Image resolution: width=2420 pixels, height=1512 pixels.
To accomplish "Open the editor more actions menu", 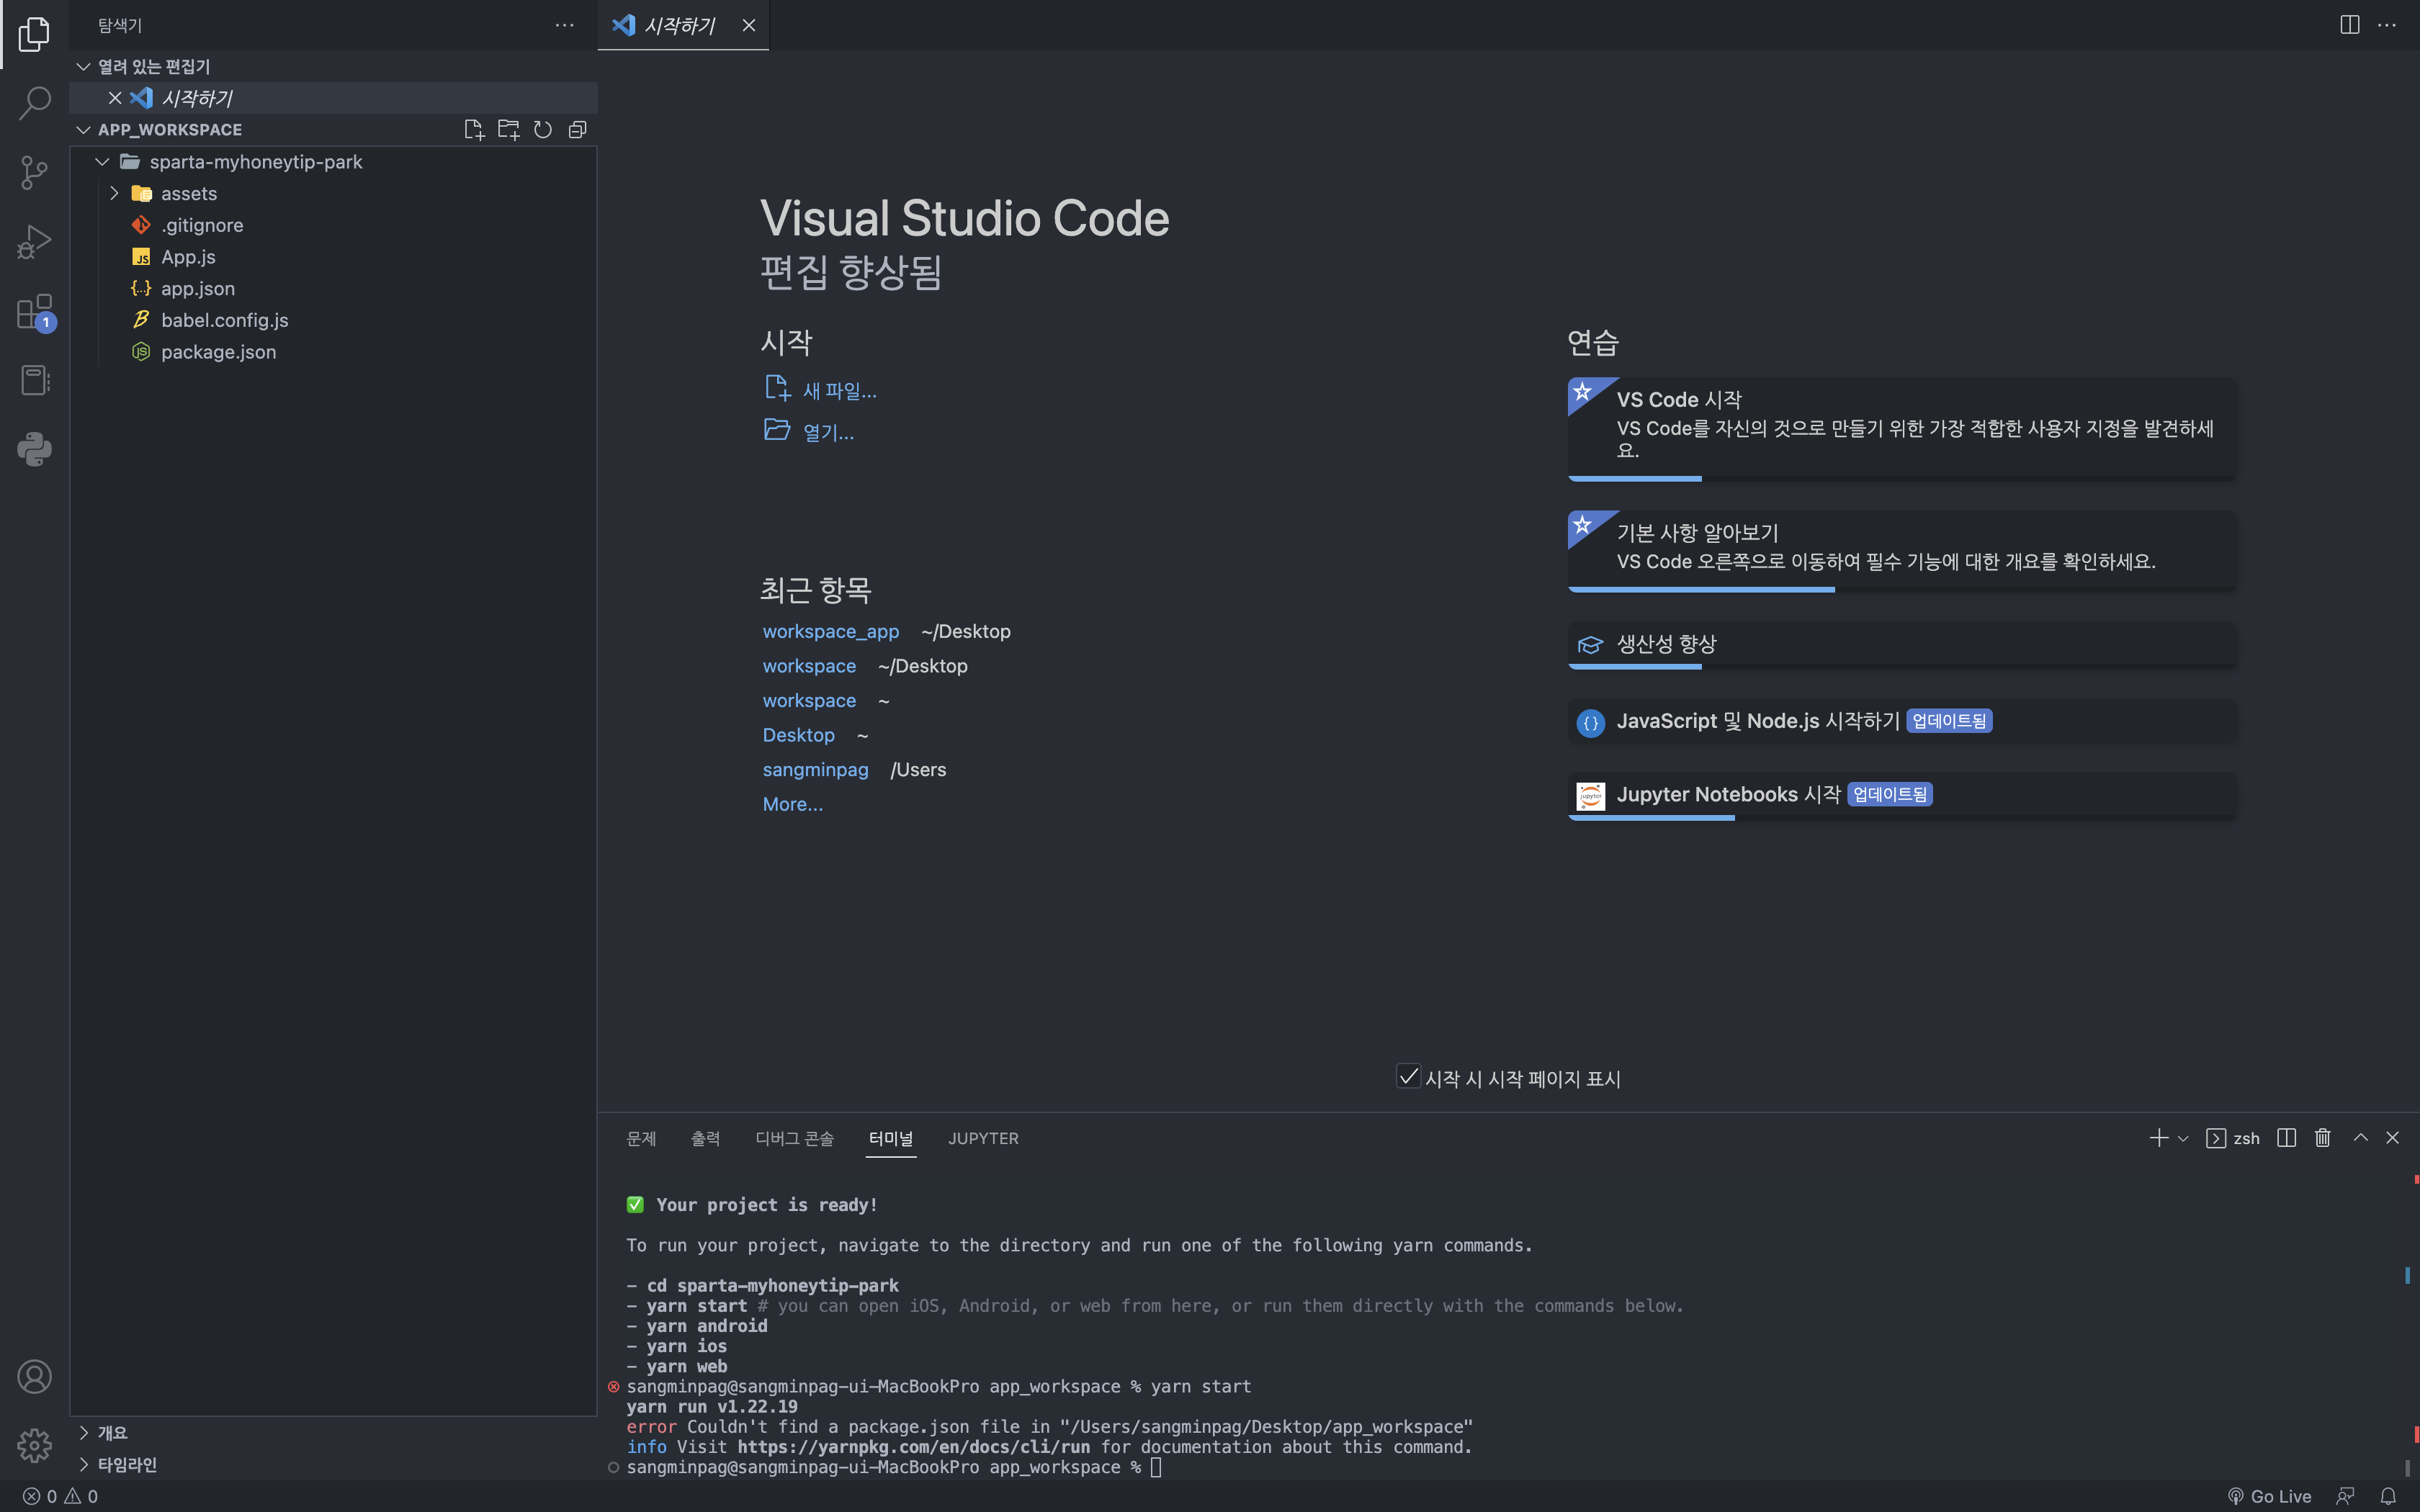I will 2387,25.
